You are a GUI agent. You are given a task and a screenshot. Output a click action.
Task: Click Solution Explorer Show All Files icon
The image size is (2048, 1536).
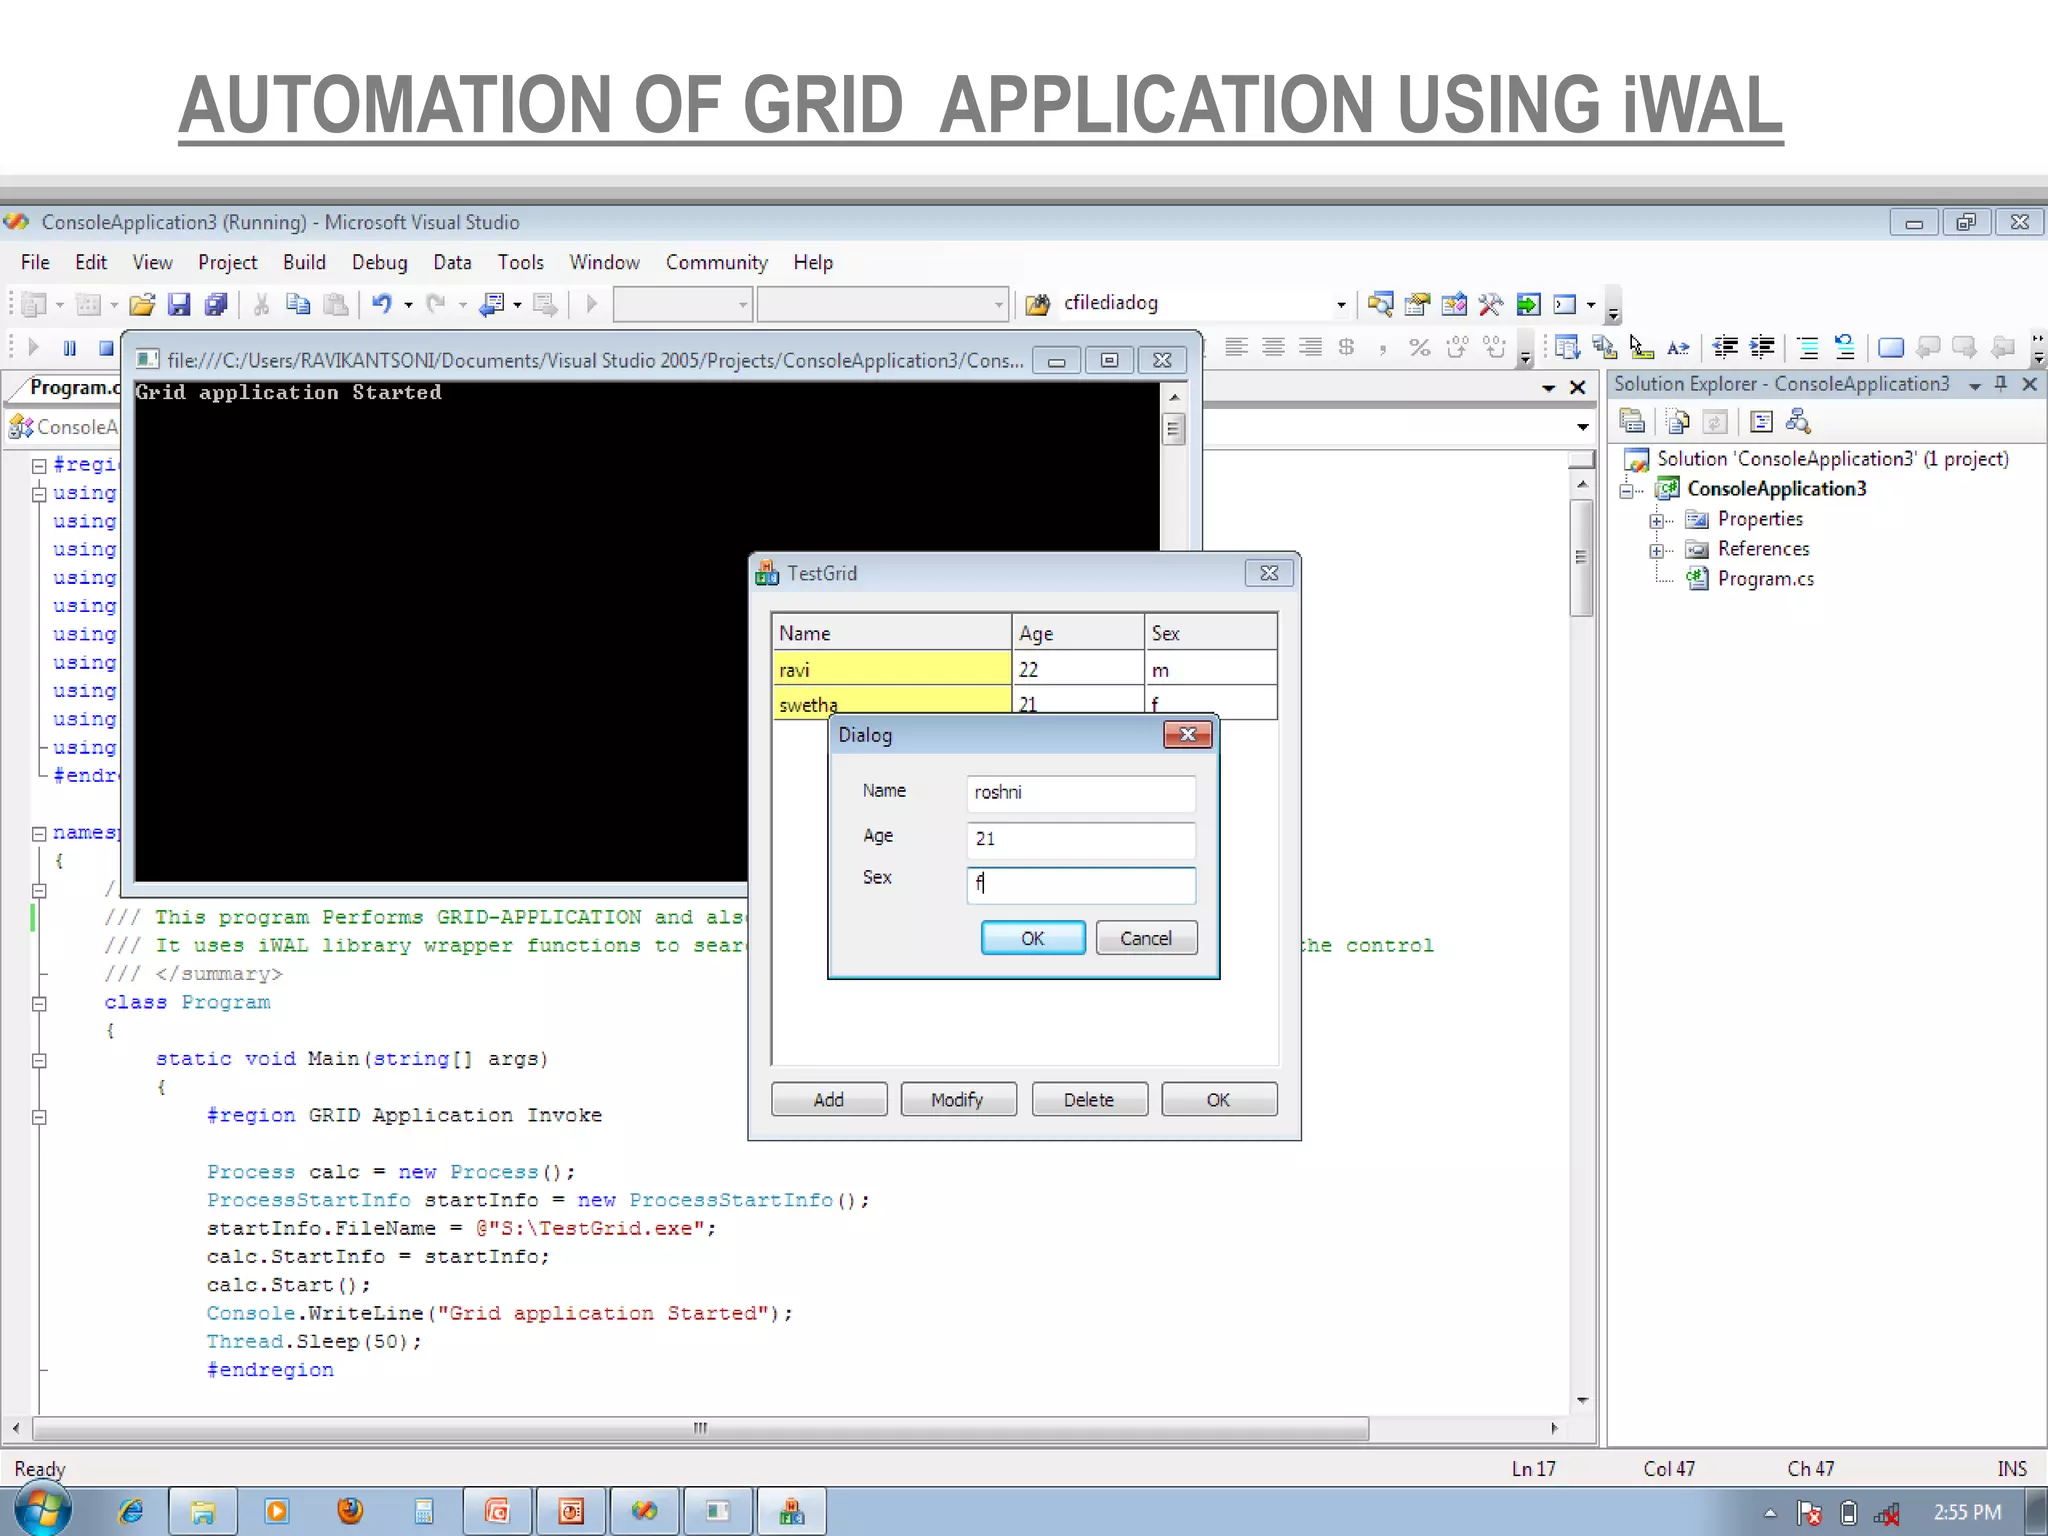1678,422
